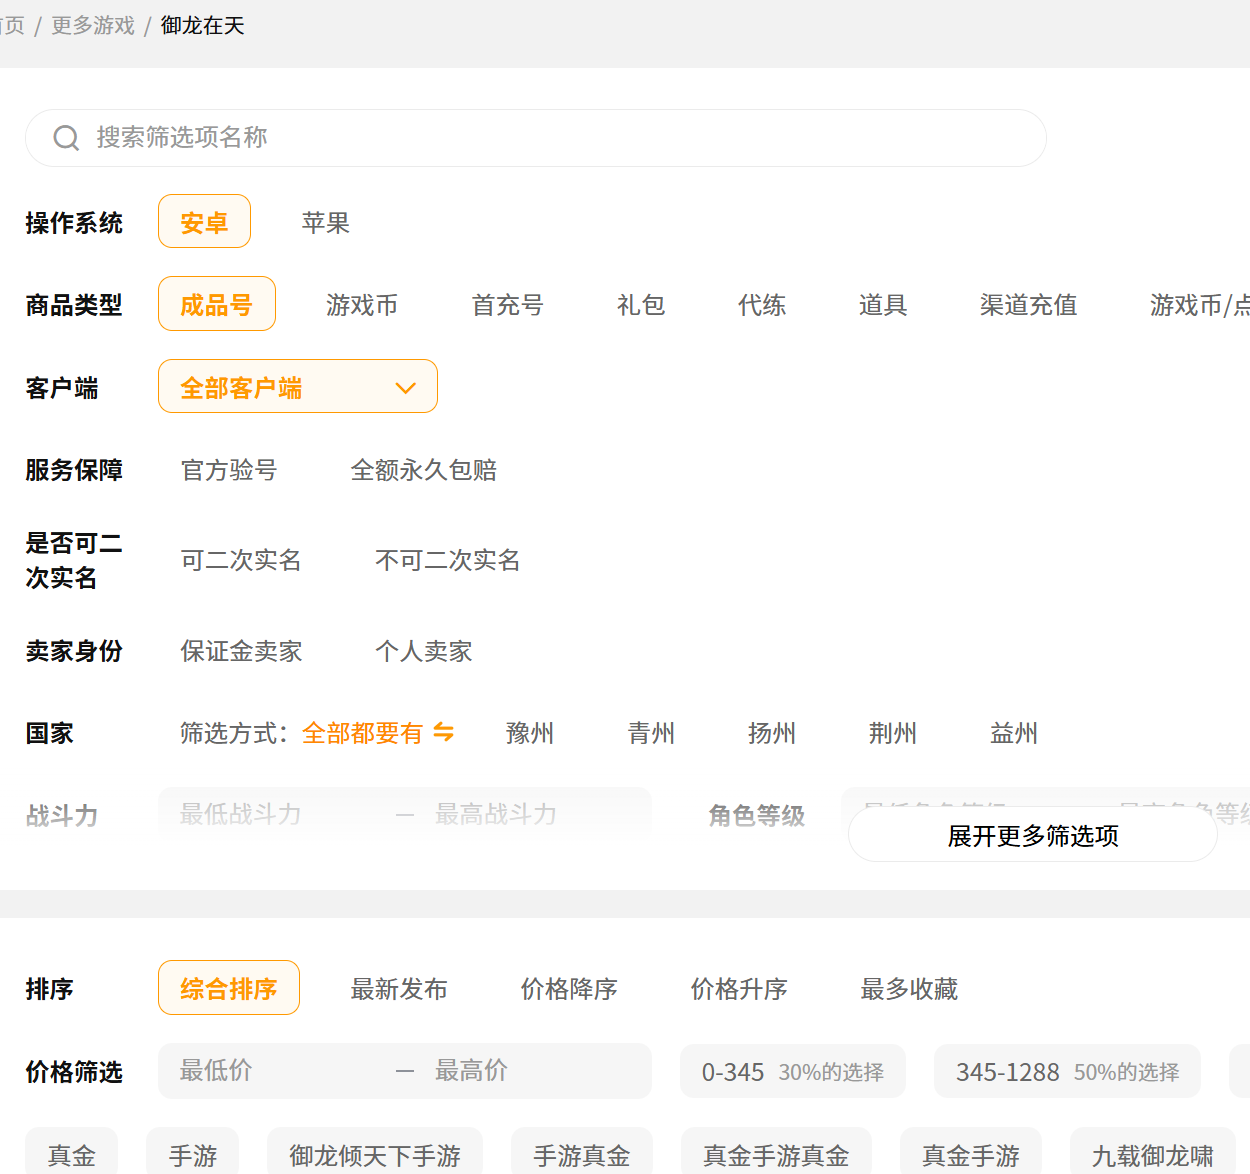Choose 首充号 product type

507,305
